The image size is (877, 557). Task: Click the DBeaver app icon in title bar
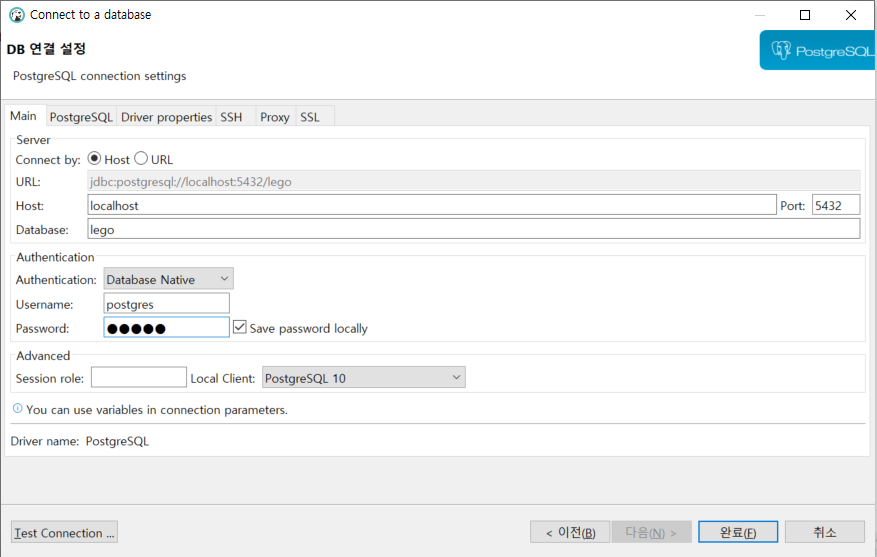click(17, 15)
